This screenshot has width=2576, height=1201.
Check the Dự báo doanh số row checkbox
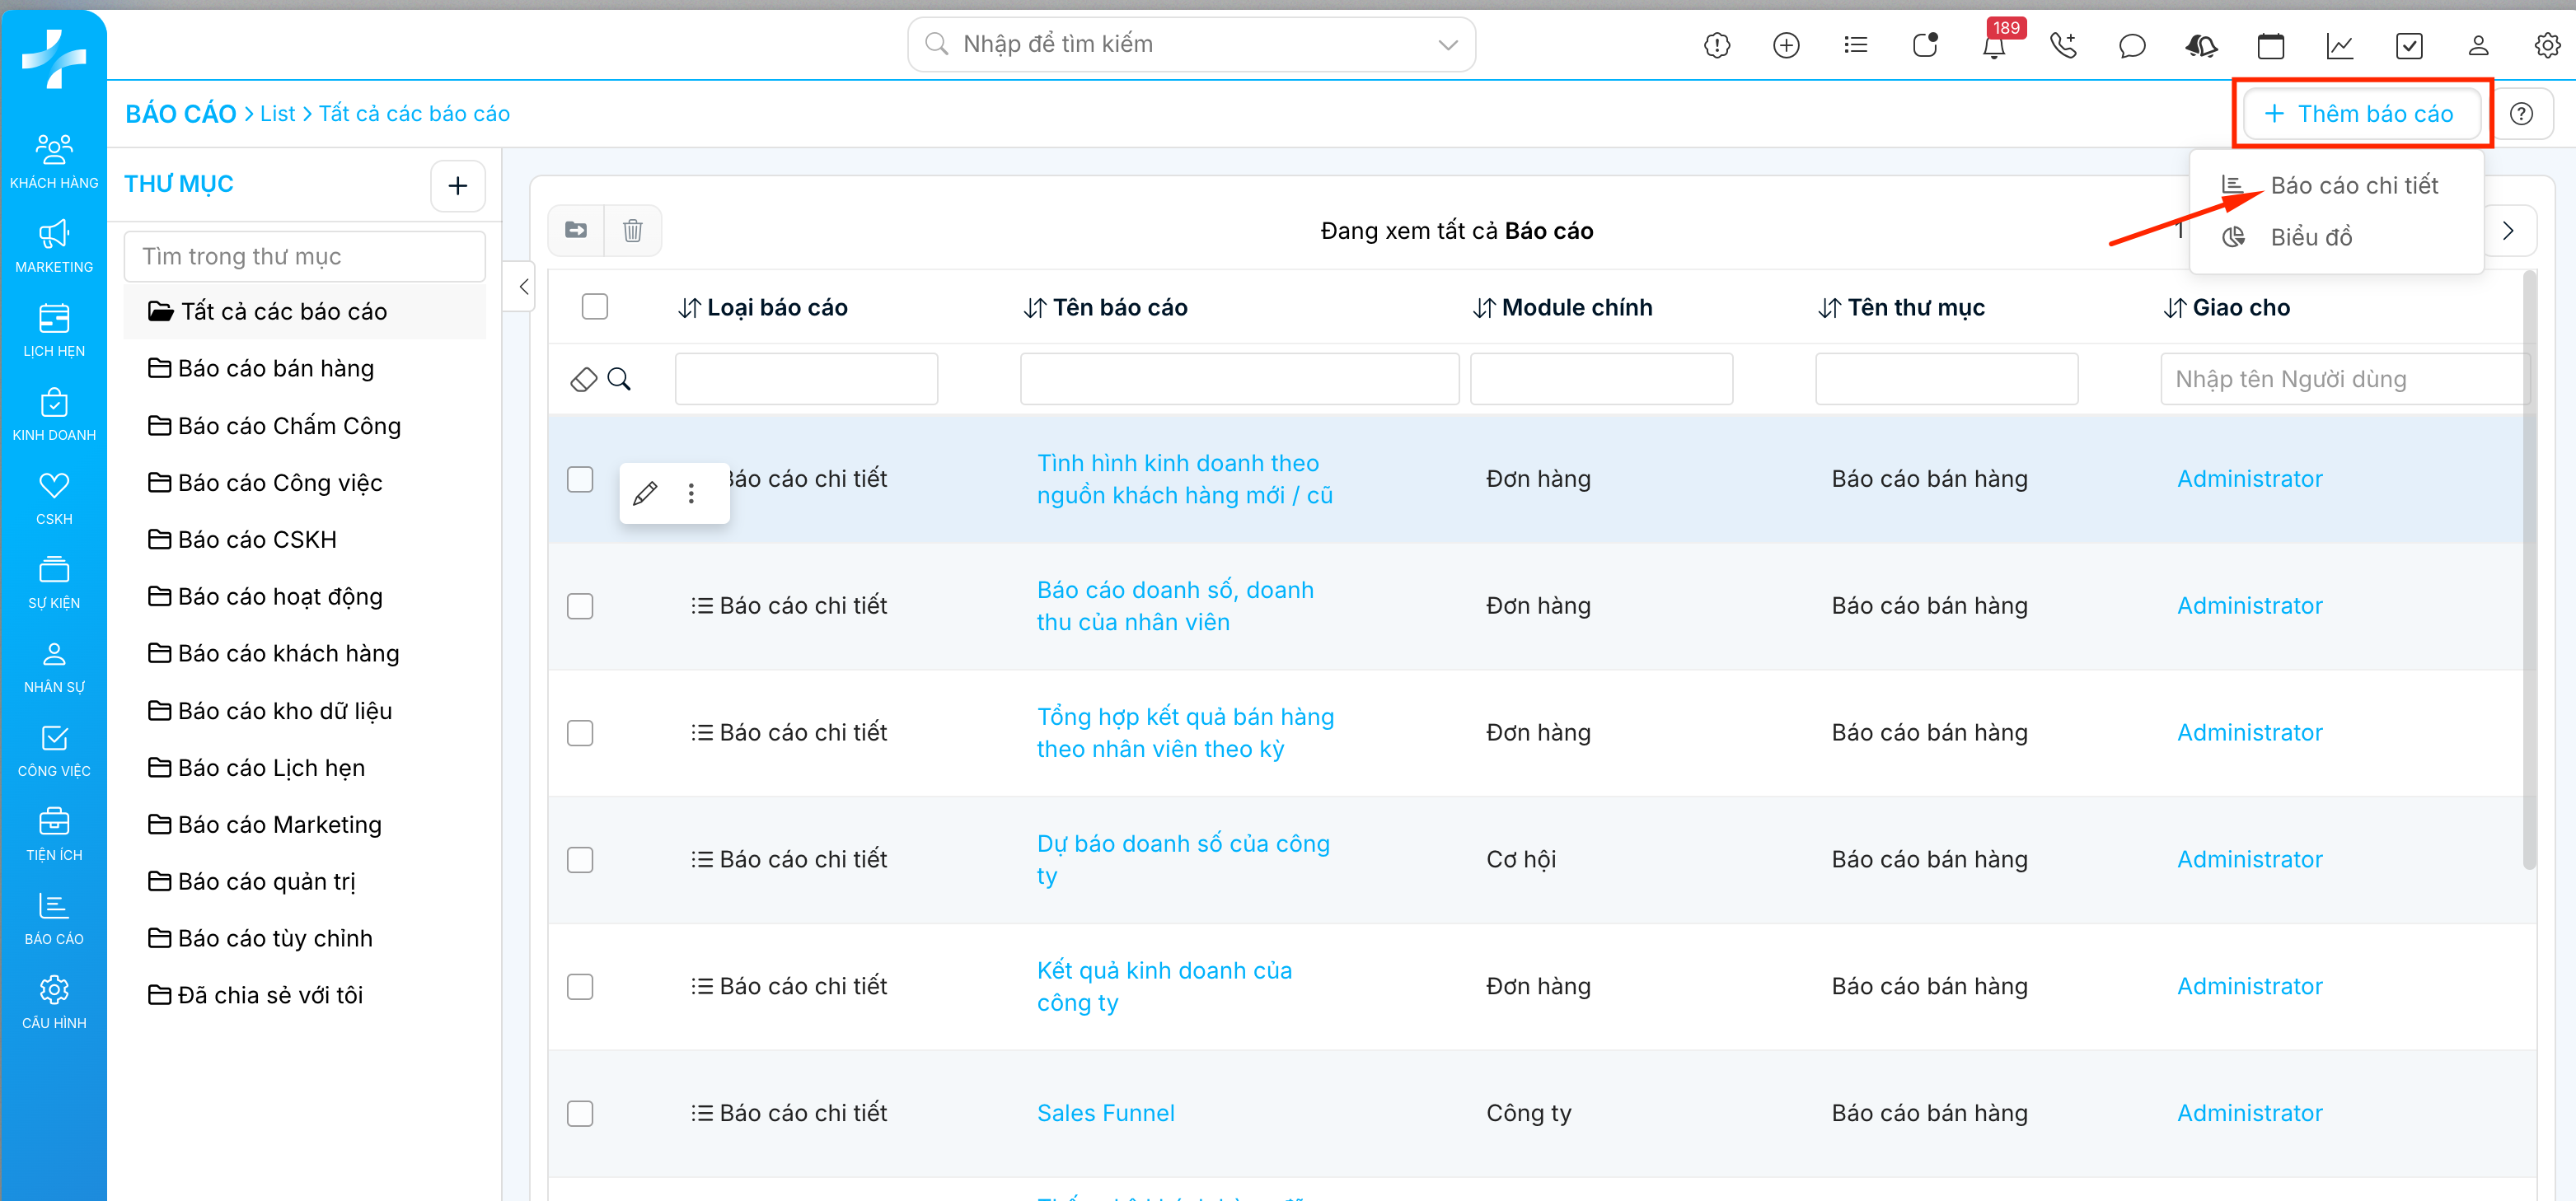click(580, 860)
